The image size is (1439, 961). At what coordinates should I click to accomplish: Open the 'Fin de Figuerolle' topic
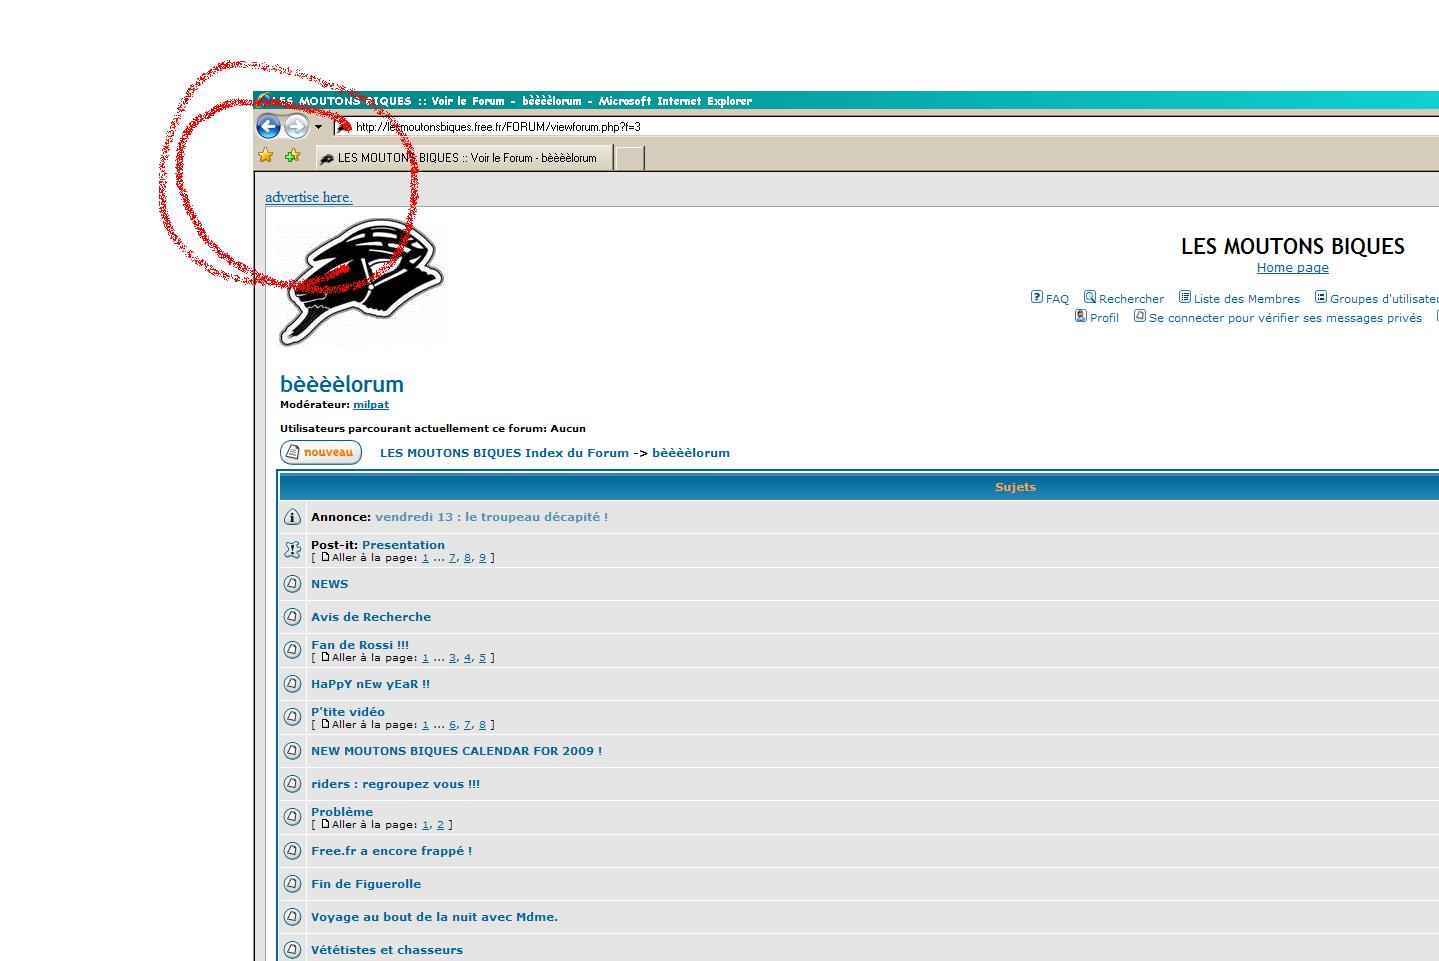coord(366,884)
